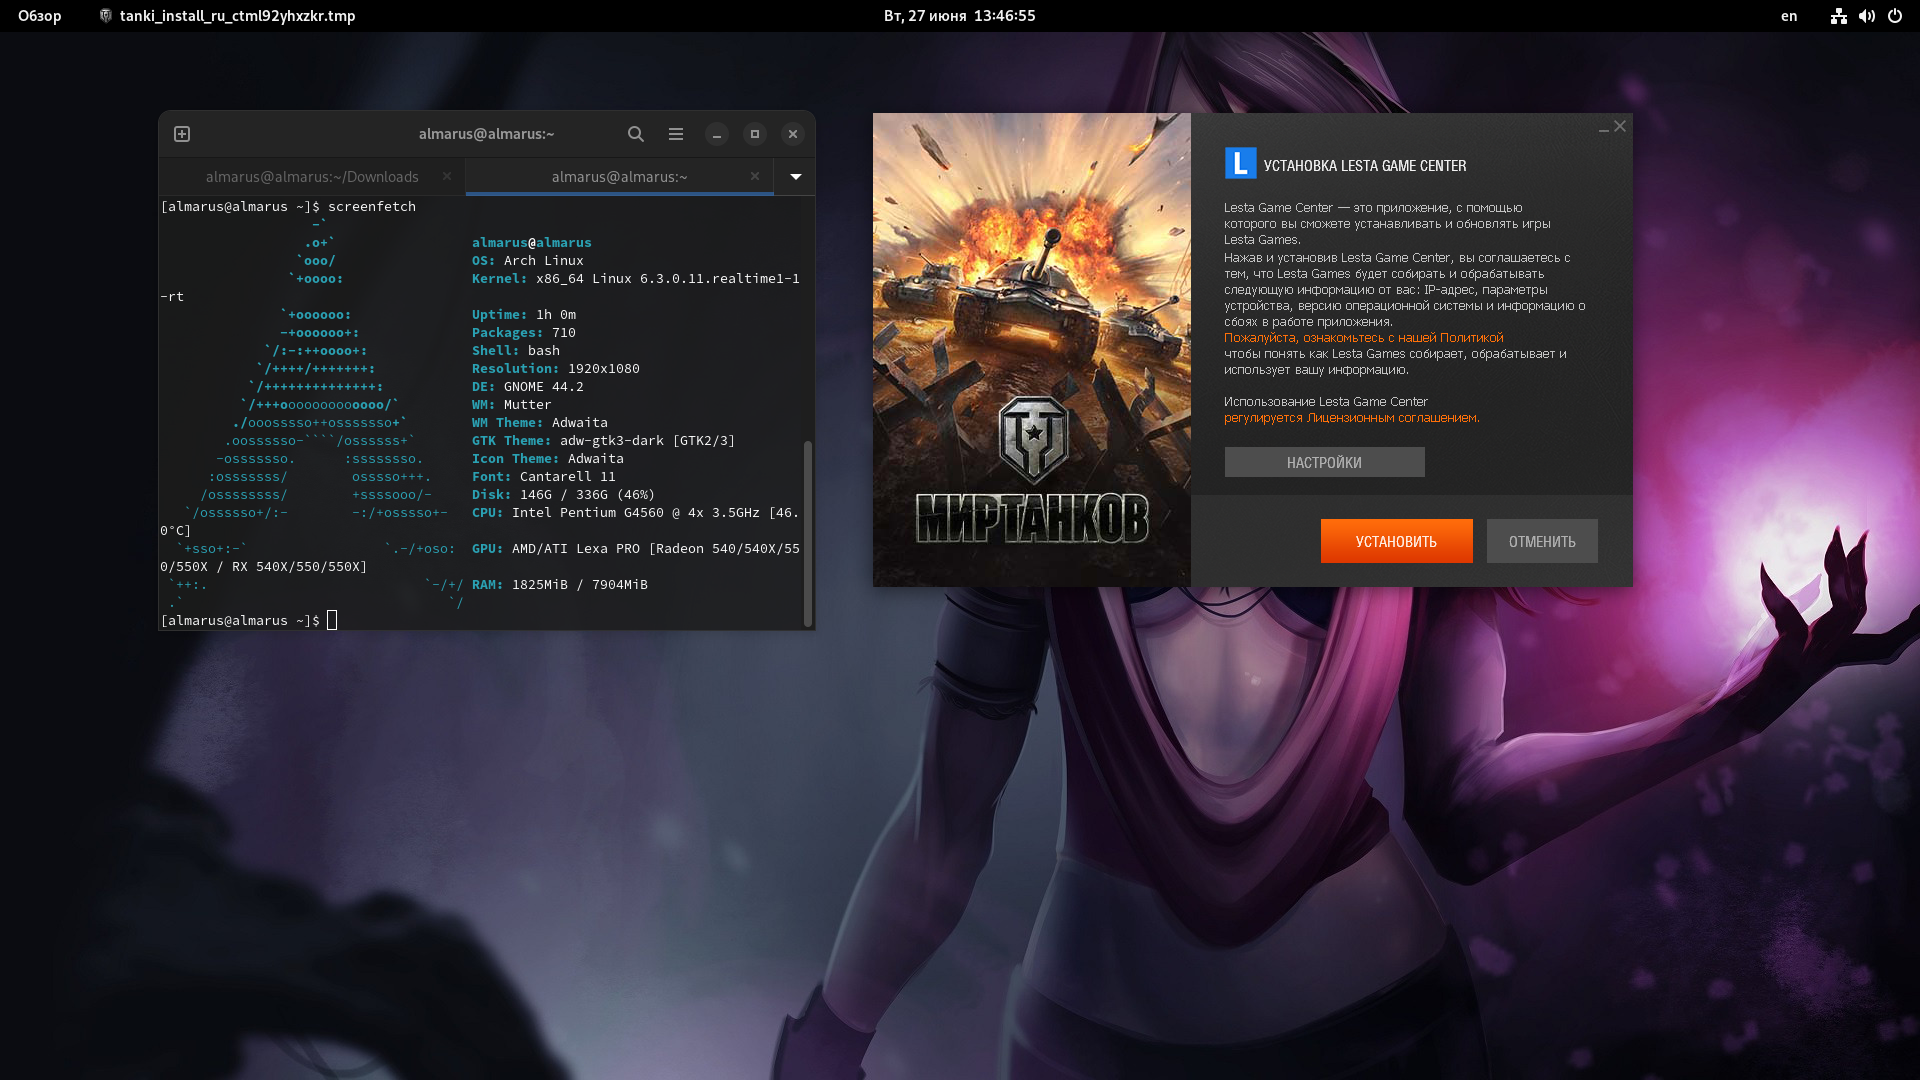Minimize the terminal window
This screenshot has height=1080, width=1920.
pyautogui.click(x=717, y=134)
